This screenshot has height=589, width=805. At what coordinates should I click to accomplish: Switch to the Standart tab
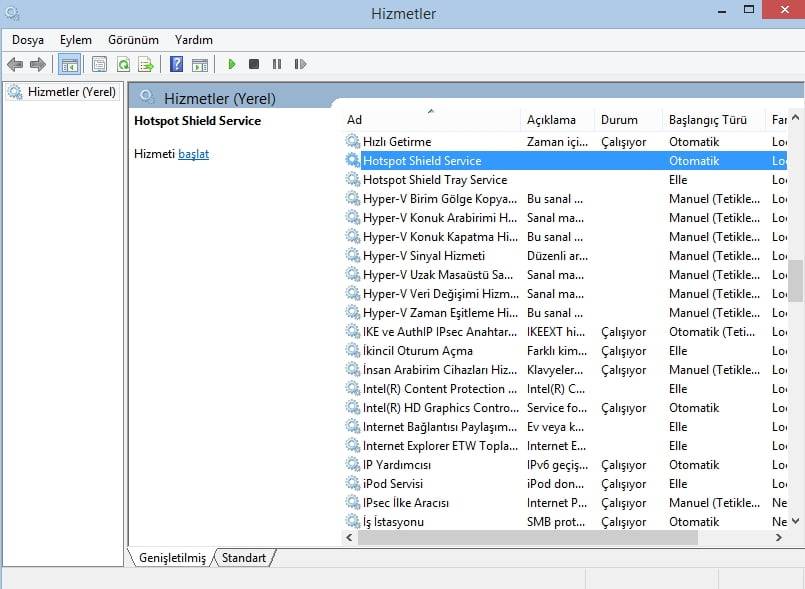(244, 558)
